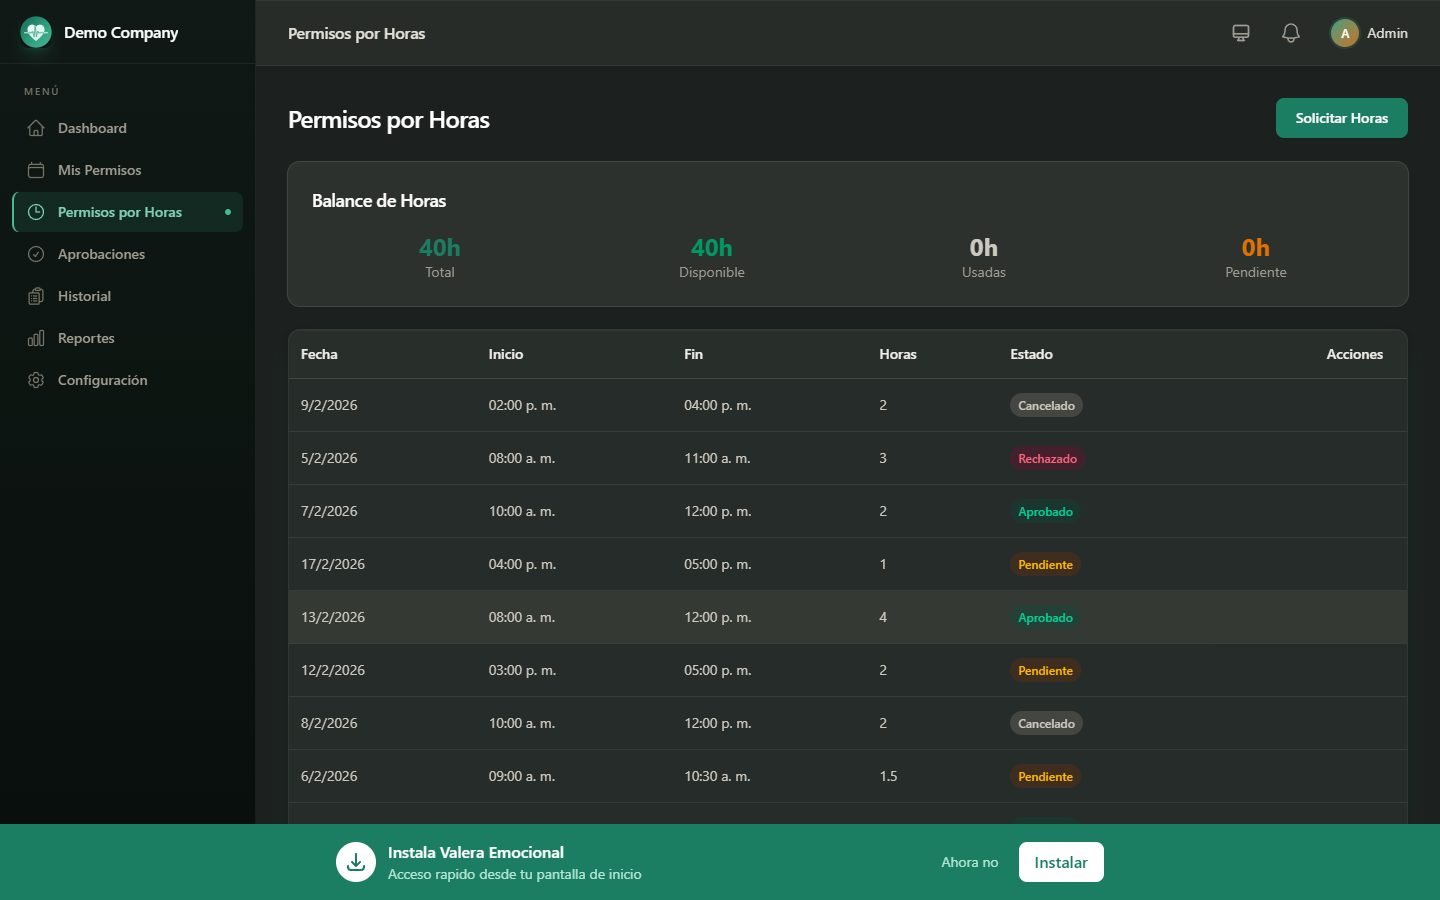The height and width of the screenshot is (900, 1440).
Task: Click the Admin avatar circle
Action: [1345, 33]
